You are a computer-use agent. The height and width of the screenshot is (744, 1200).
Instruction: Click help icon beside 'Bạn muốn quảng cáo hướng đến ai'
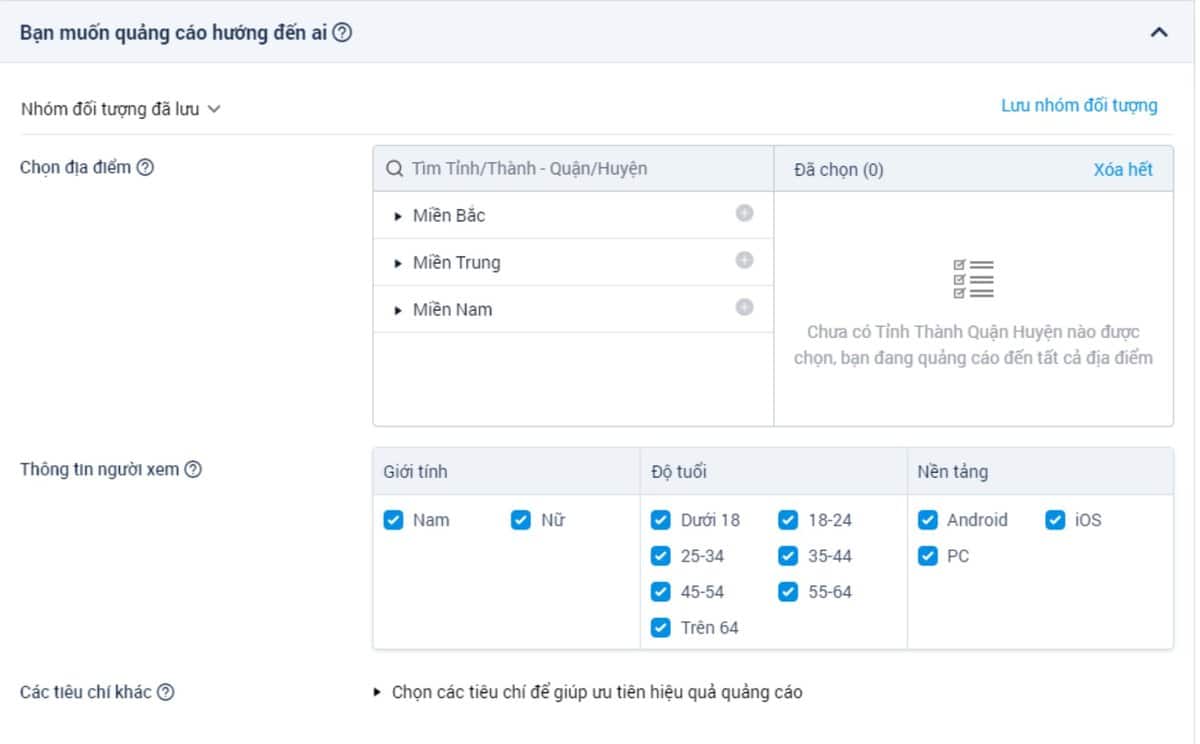(342, 33)
